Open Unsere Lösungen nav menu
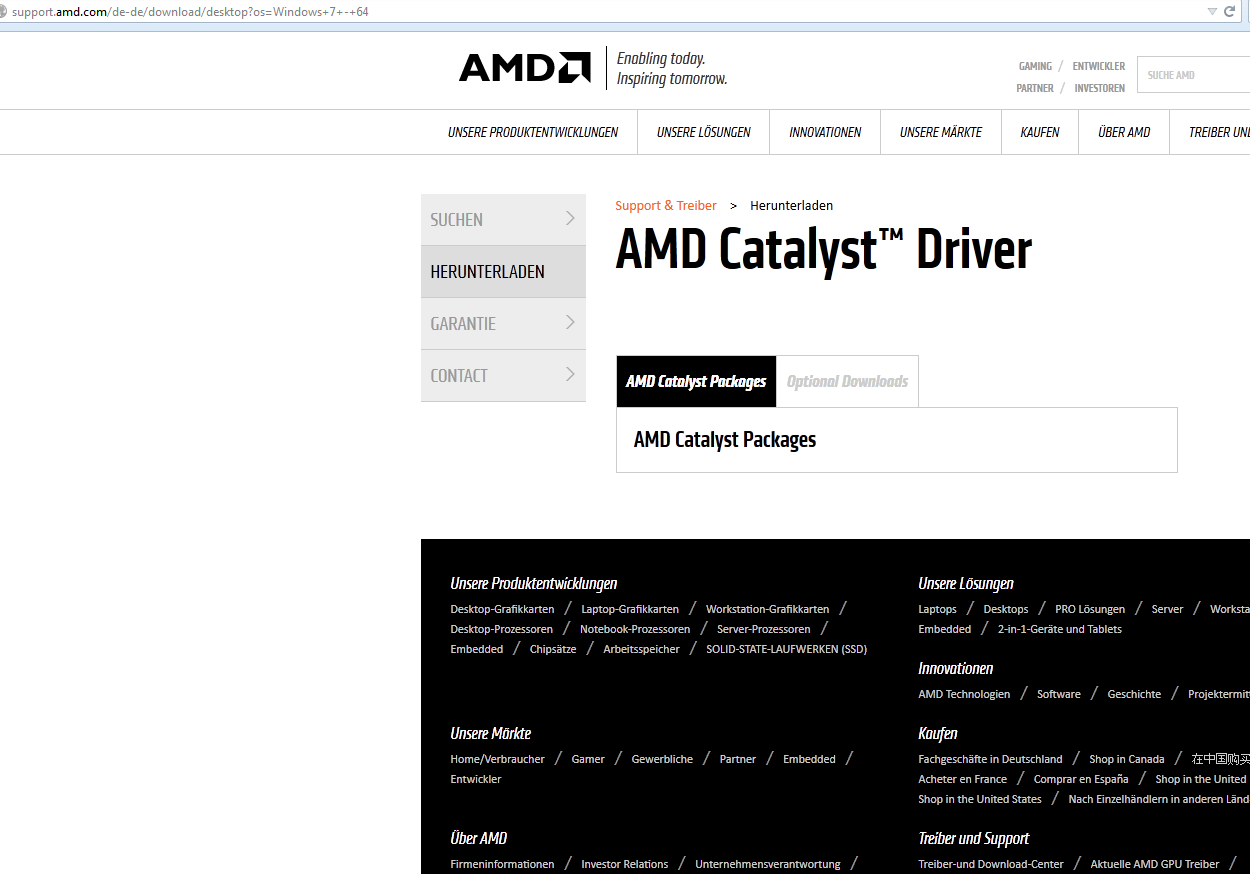 [704, 132]
